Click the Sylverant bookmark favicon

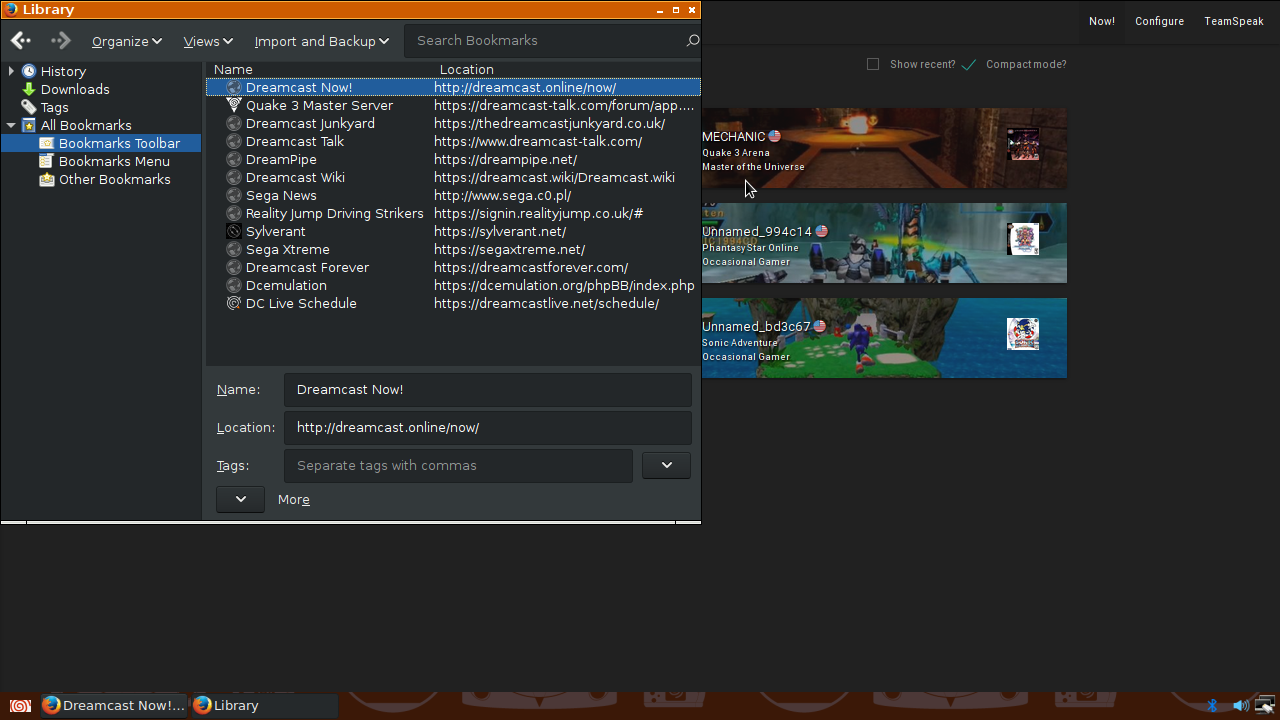coord(234,231)
